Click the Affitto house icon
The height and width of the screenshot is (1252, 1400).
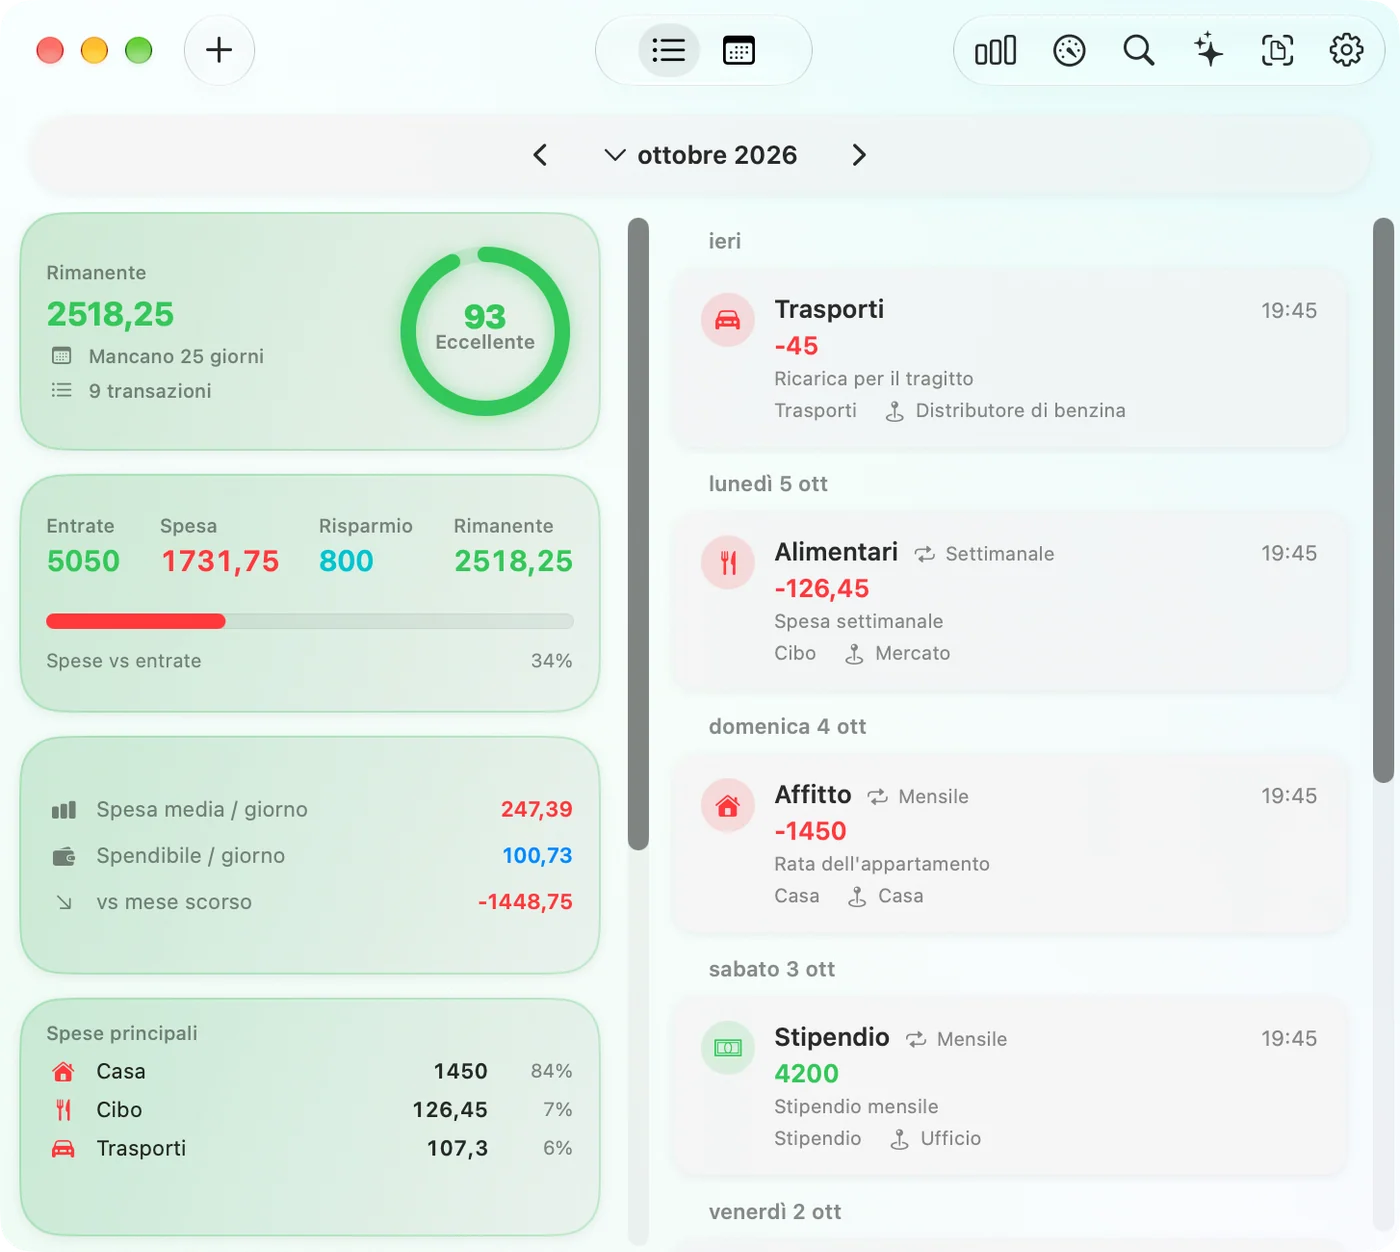728,805
